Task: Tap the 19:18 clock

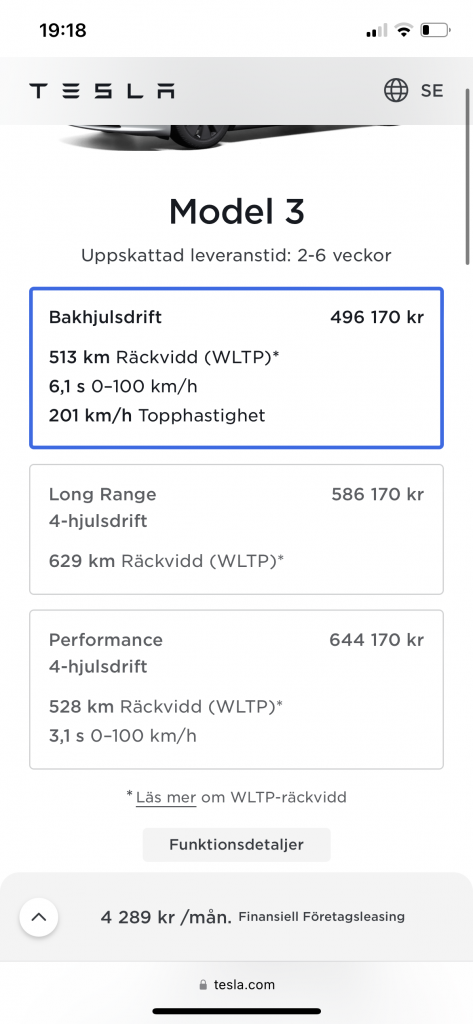Action: pos(63,30)
